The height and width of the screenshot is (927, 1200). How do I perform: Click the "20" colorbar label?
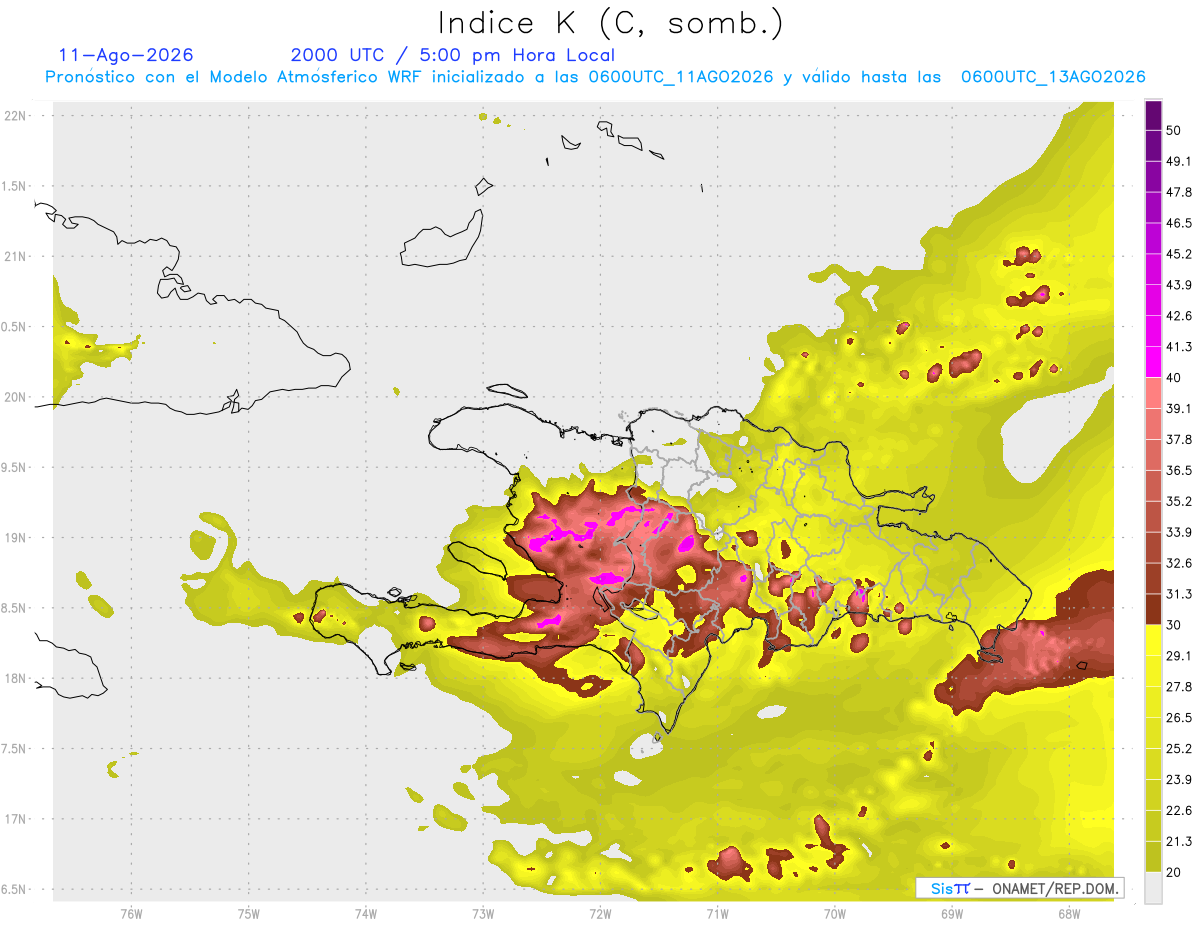pos(1174,872)
